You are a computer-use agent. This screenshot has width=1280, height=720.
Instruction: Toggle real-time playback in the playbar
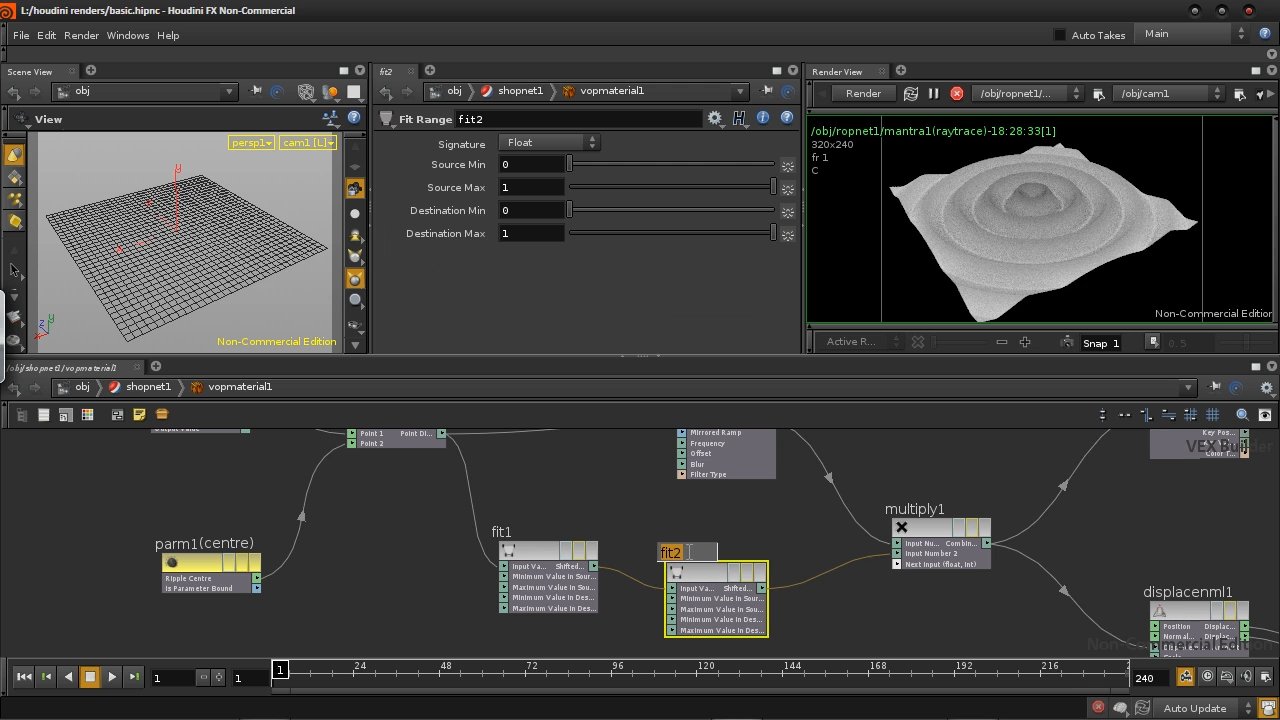(1207, 677)
